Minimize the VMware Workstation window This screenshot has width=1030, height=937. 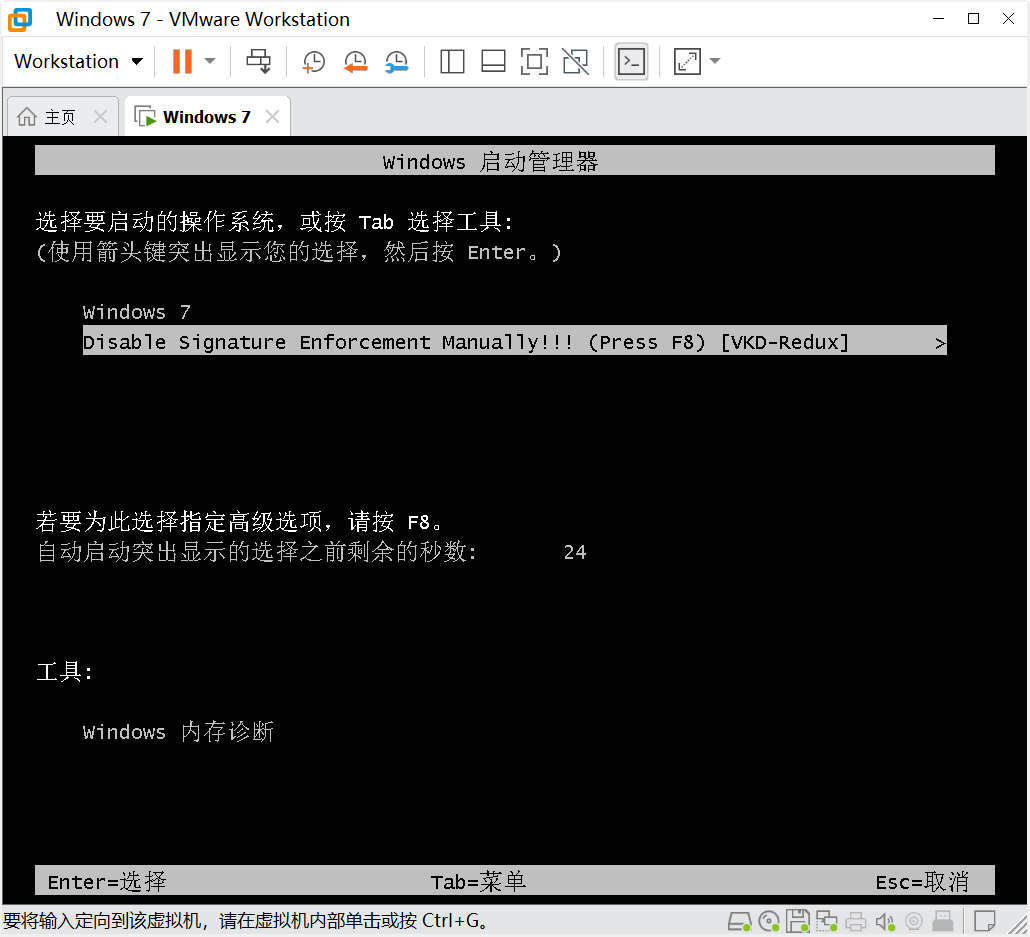[938, 18]
